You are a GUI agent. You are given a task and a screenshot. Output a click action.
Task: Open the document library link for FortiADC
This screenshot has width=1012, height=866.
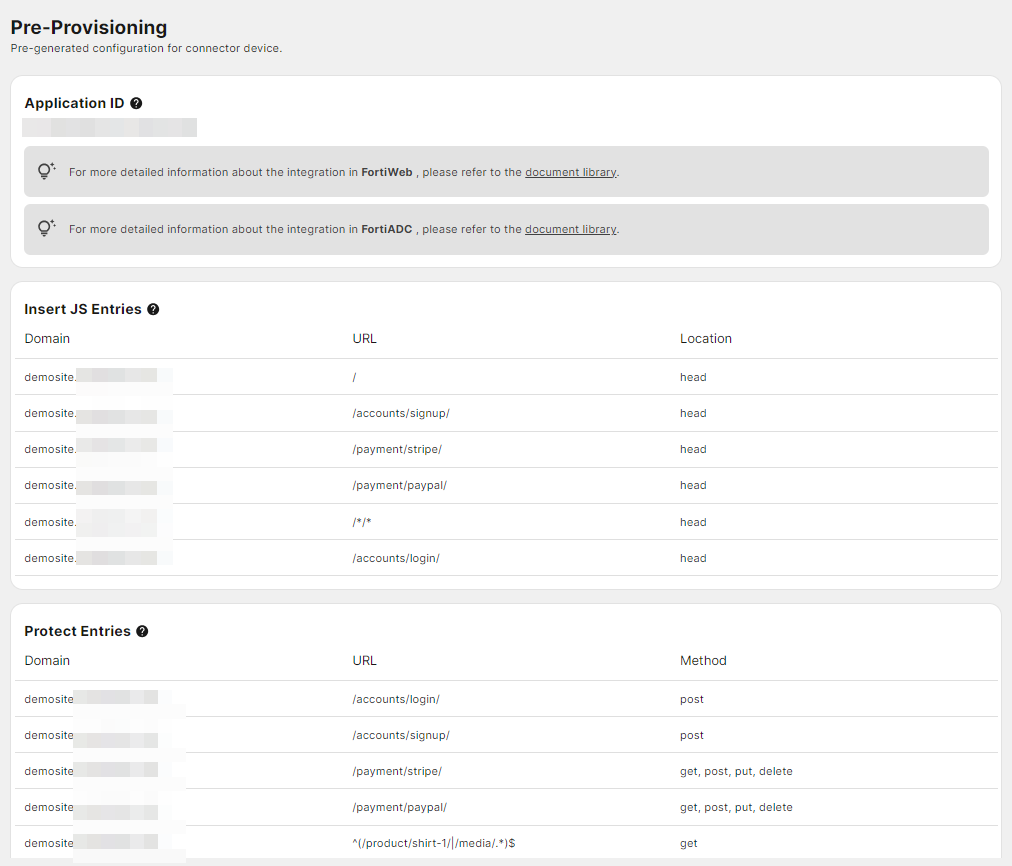pos(570,228)
